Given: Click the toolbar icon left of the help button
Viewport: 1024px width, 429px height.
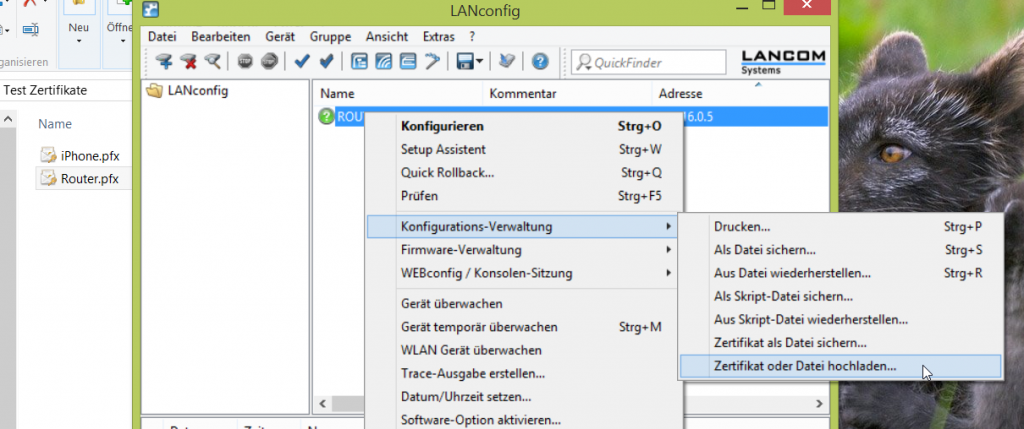Looking at the screenshot, I should click(506, 62).
